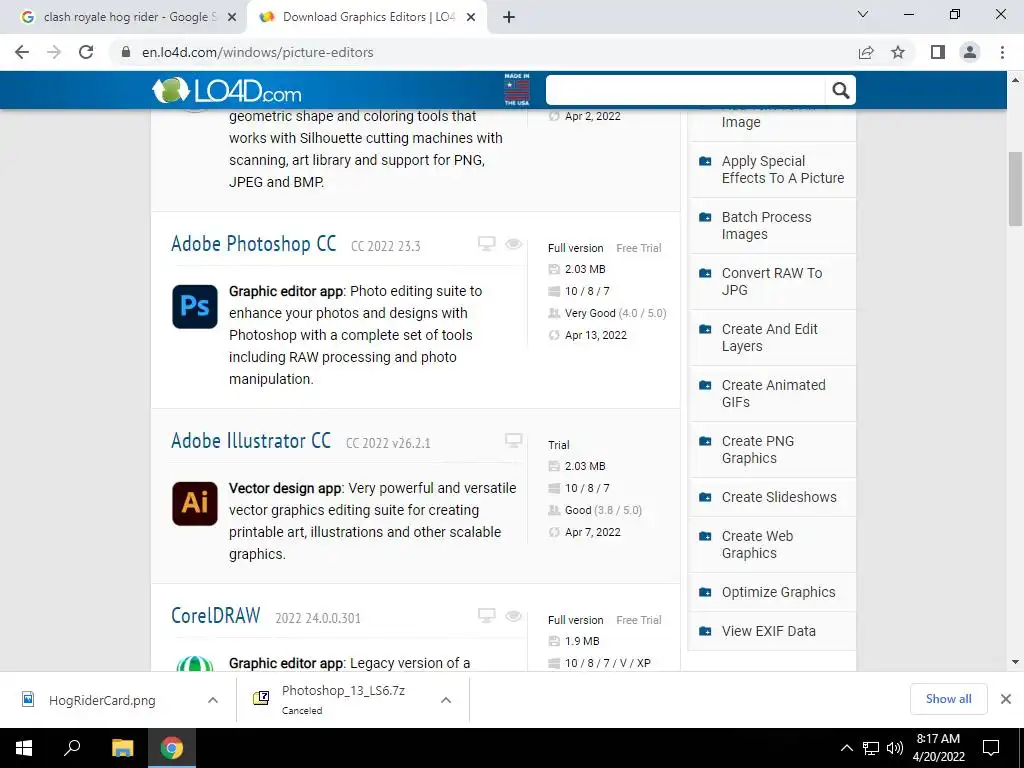Open Create Web Graphics category
Screen dimensions: 1024x768
(x=757, y=545)
